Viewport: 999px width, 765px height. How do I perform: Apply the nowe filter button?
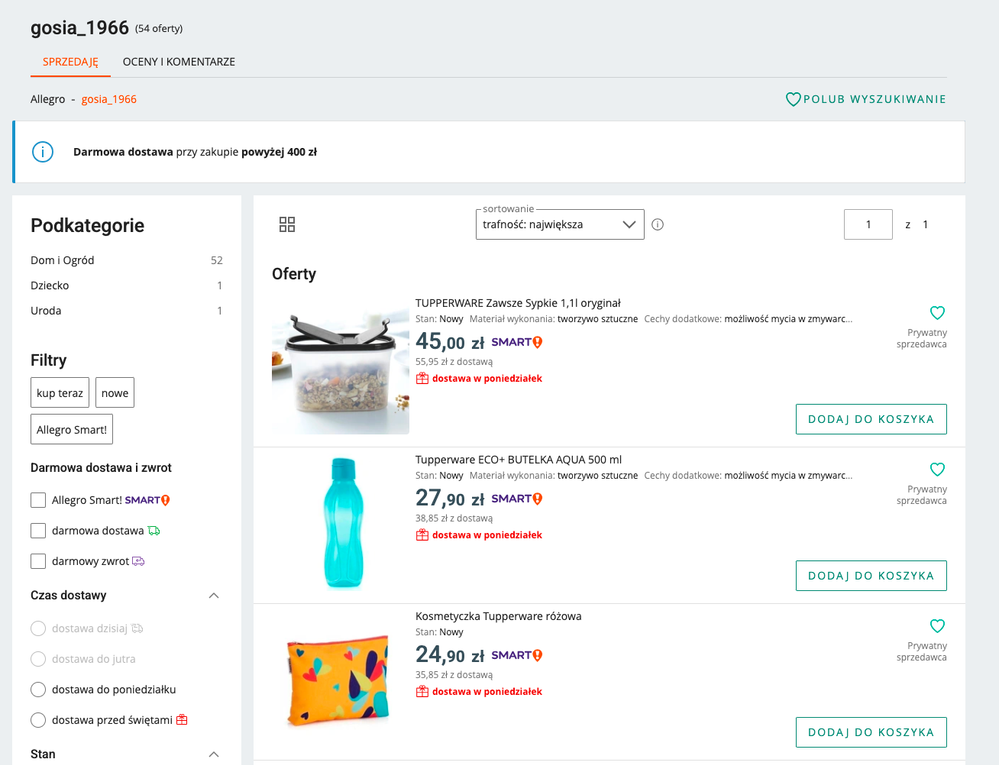click(x=115, y=392)
